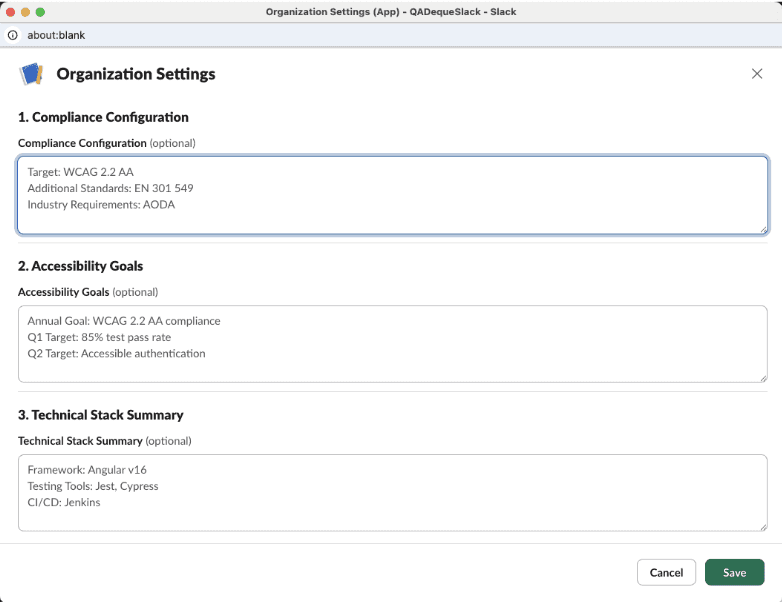Image resolution: width=782 pixels, height=602 pixels.
Task: Focus the Compliance Configuration text area
Action: coord(392,195)
